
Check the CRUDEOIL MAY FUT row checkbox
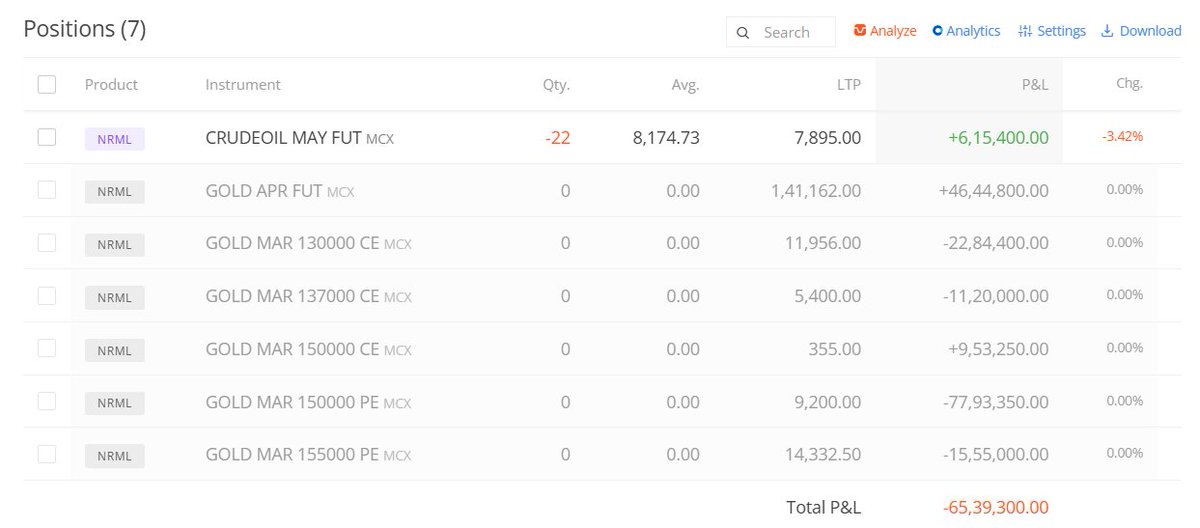pos(47,137)
